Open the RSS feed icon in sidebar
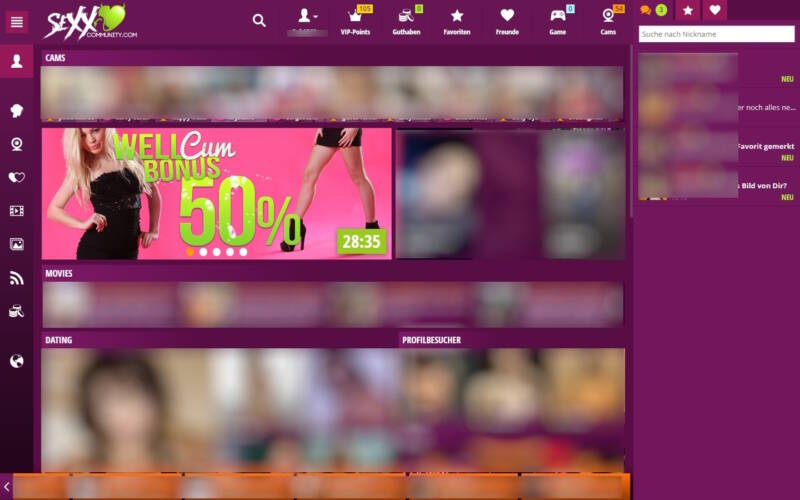 point(17,278)
